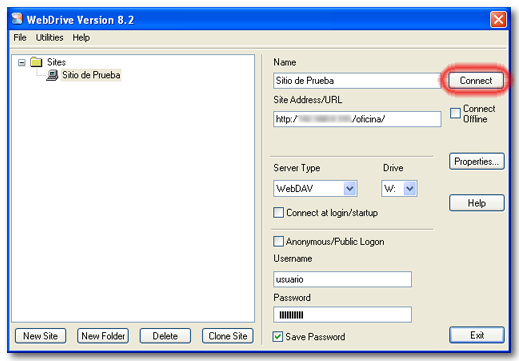
Task: Focus the Name input field
Action: [x=357, y=81]
